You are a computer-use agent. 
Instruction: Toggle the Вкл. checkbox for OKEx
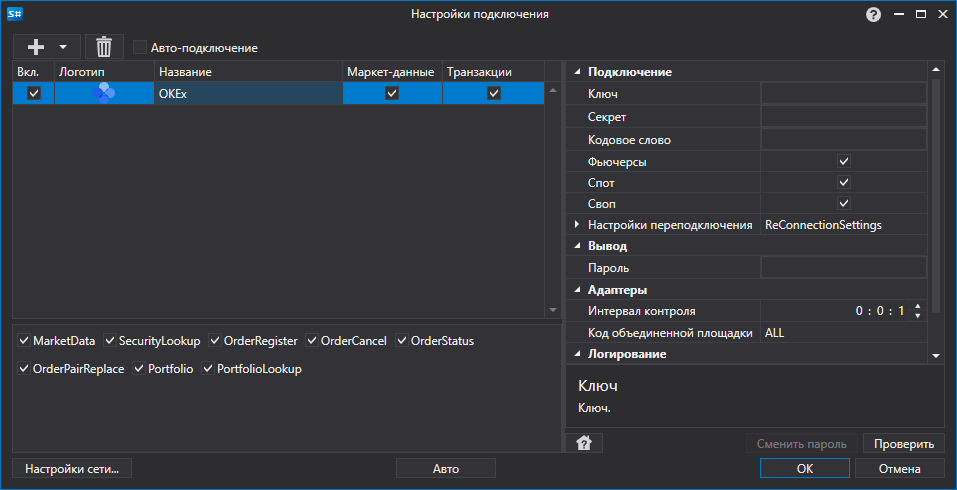pyautogui.click(x=34, y=93)
